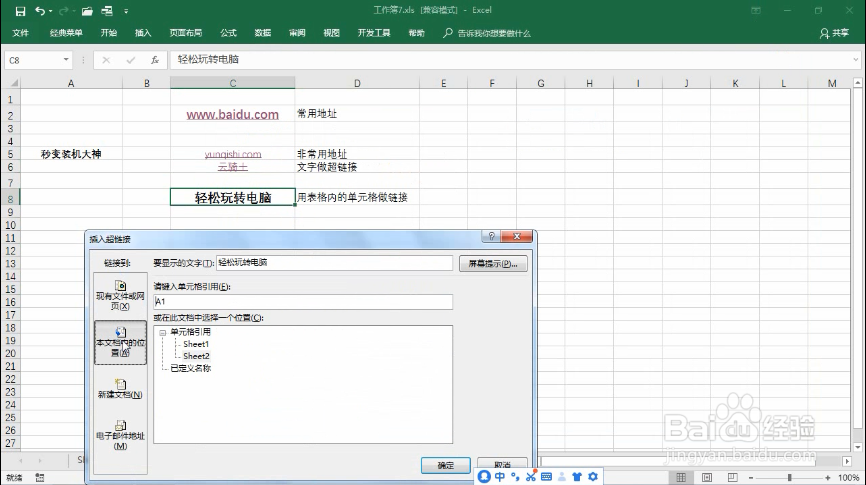Toggle the 中 Chinese input mode icon
The width and height of the screenshot is (866, 485).
coord(500,477)
